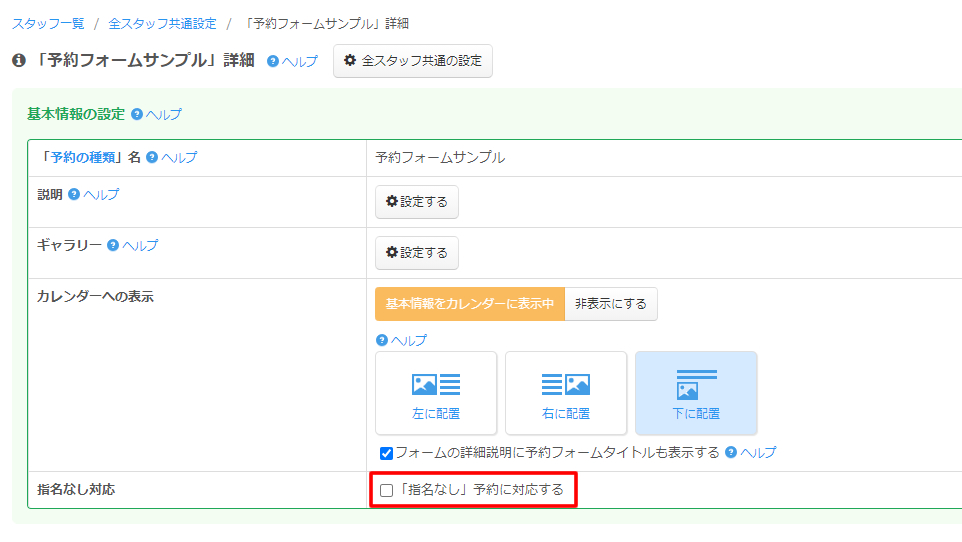This screenshot has height=542, width=962.
Task: Open 全スタッフ共通設定 breadcrumb link
Action: (162, 23)
